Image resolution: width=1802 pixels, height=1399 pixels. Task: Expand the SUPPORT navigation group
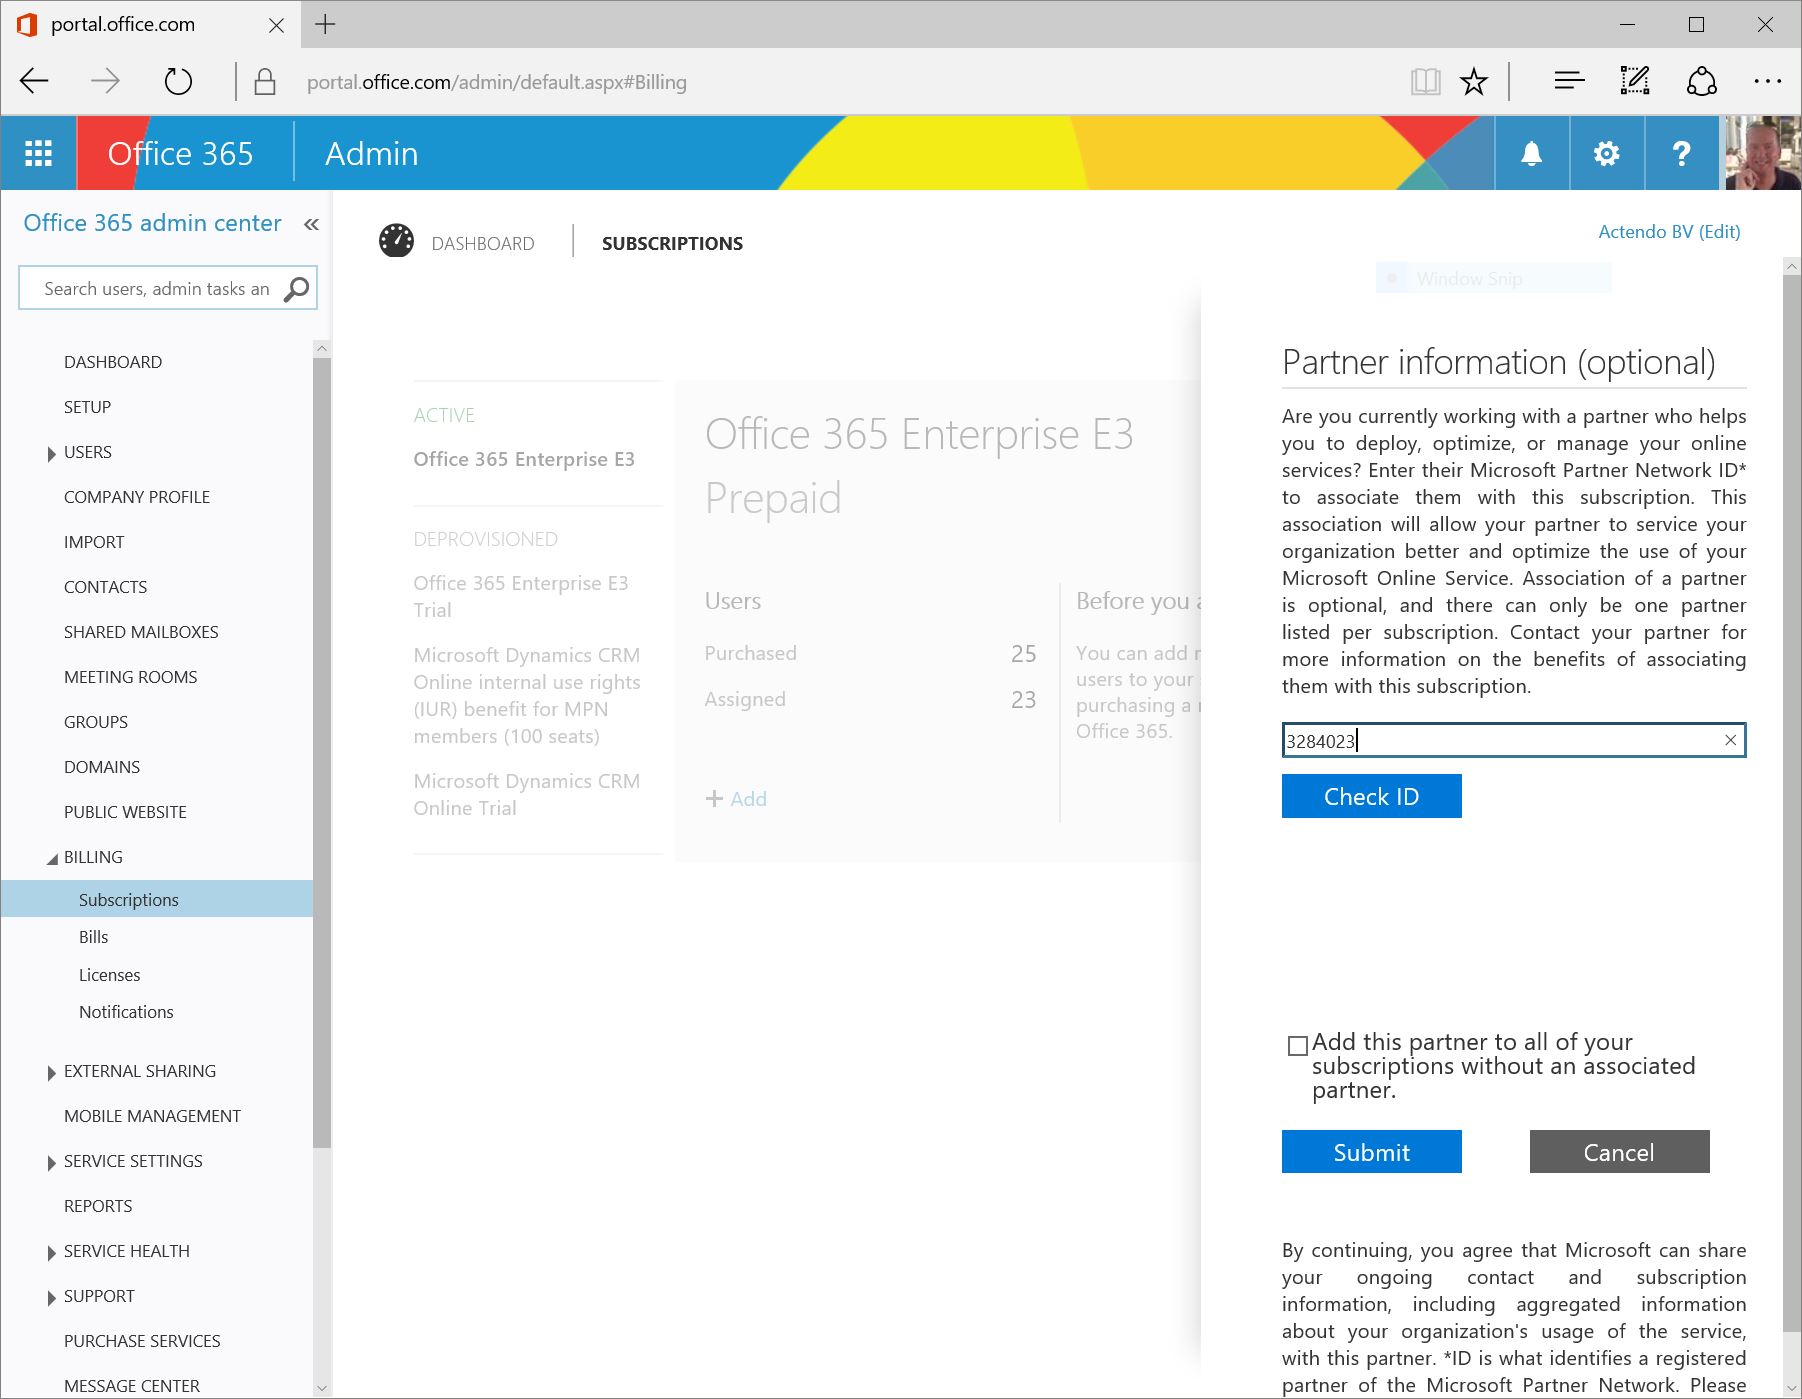coord(51,1298)
